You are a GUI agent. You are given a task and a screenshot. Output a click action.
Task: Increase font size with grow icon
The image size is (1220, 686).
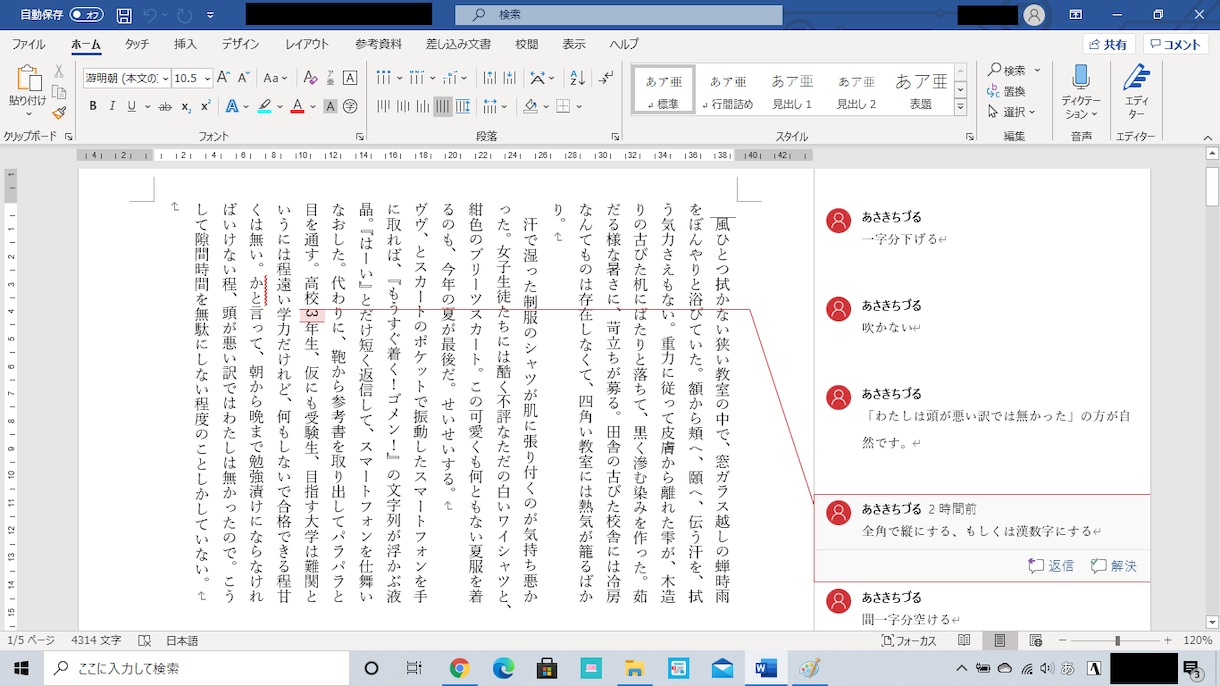(x=225, y=78)
